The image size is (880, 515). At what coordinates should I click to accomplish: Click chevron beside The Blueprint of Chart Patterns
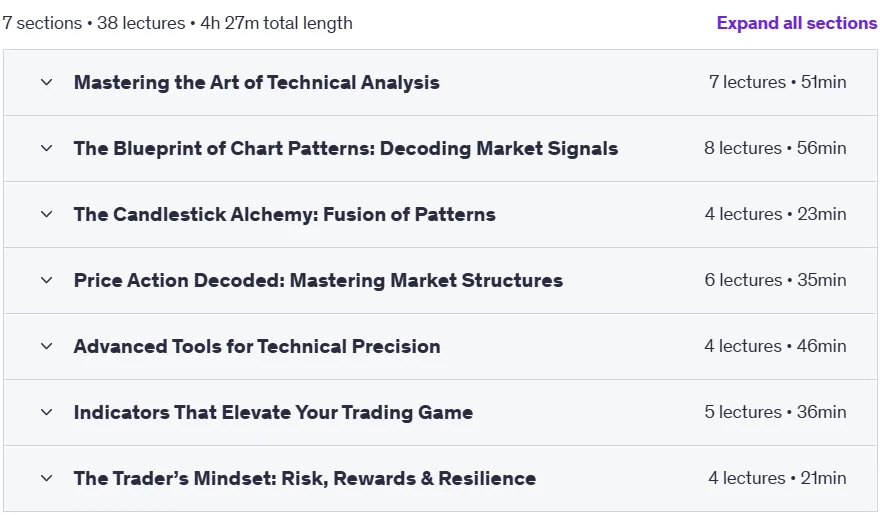(47, 149)
